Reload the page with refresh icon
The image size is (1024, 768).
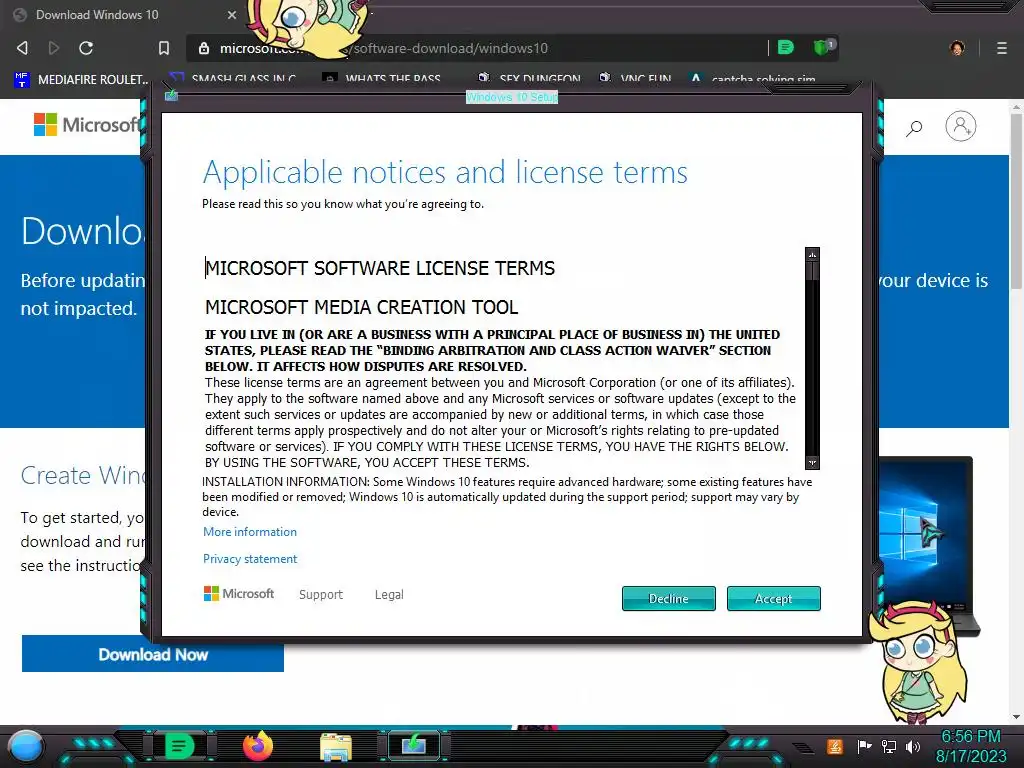86,48
